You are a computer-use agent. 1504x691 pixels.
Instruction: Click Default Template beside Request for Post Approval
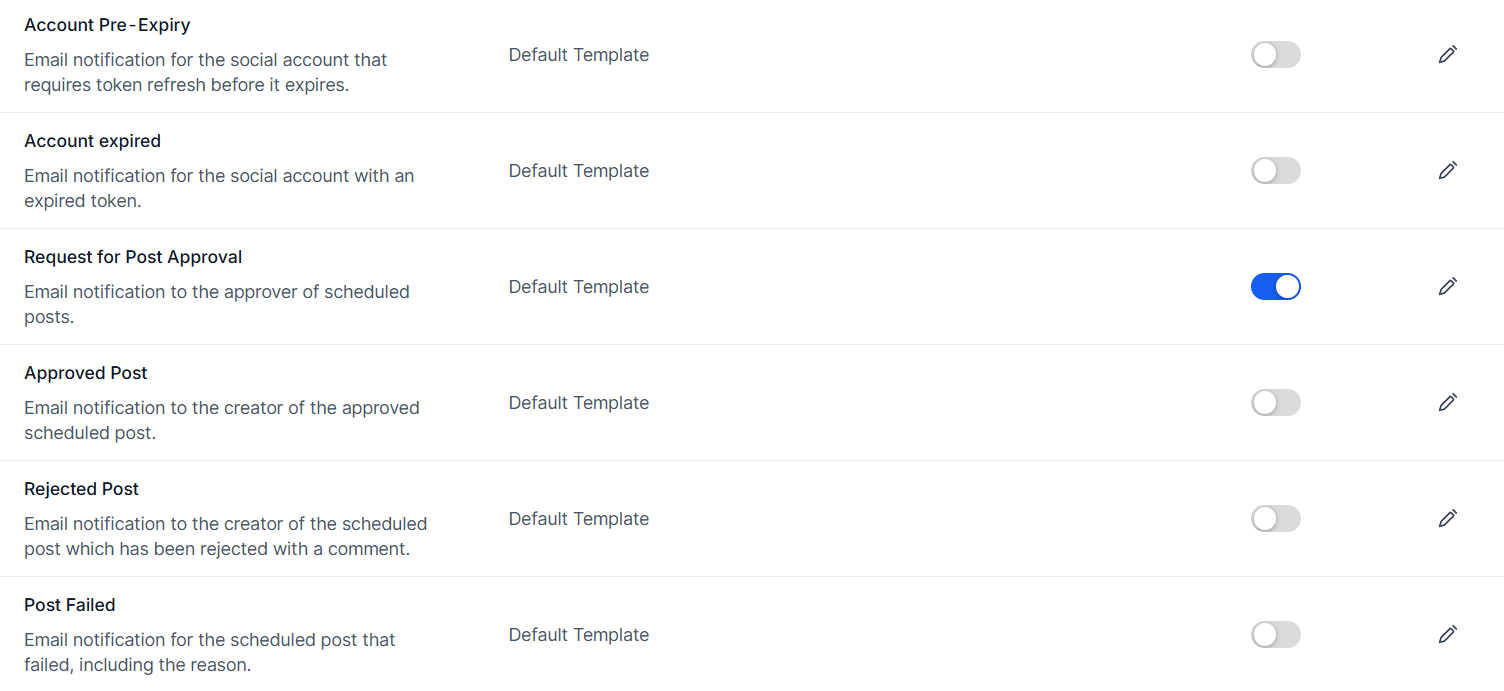click(x=578, y=287)
